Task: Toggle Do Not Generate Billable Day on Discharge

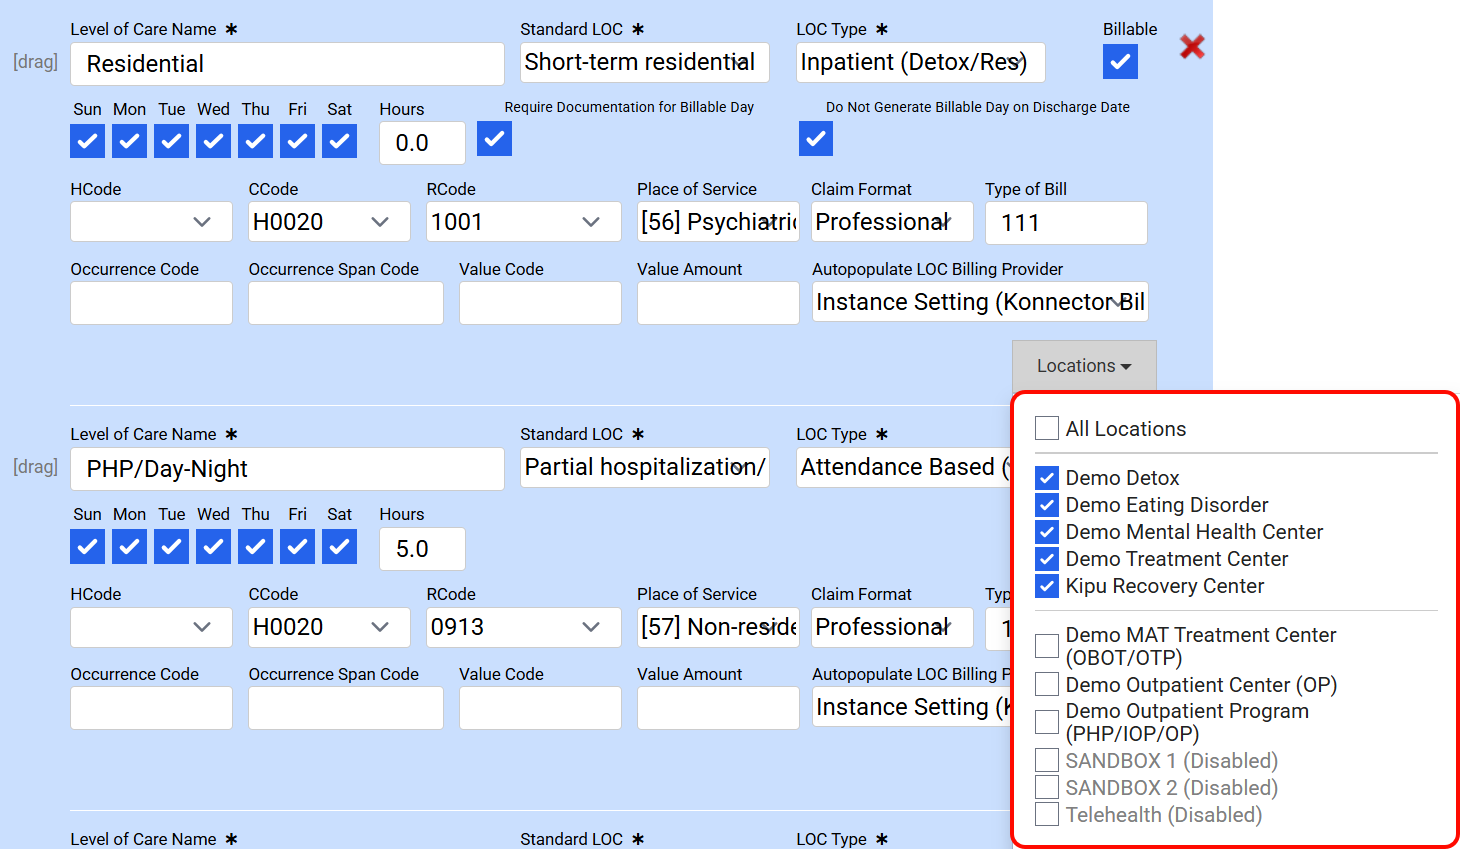Action: (816, 139)
